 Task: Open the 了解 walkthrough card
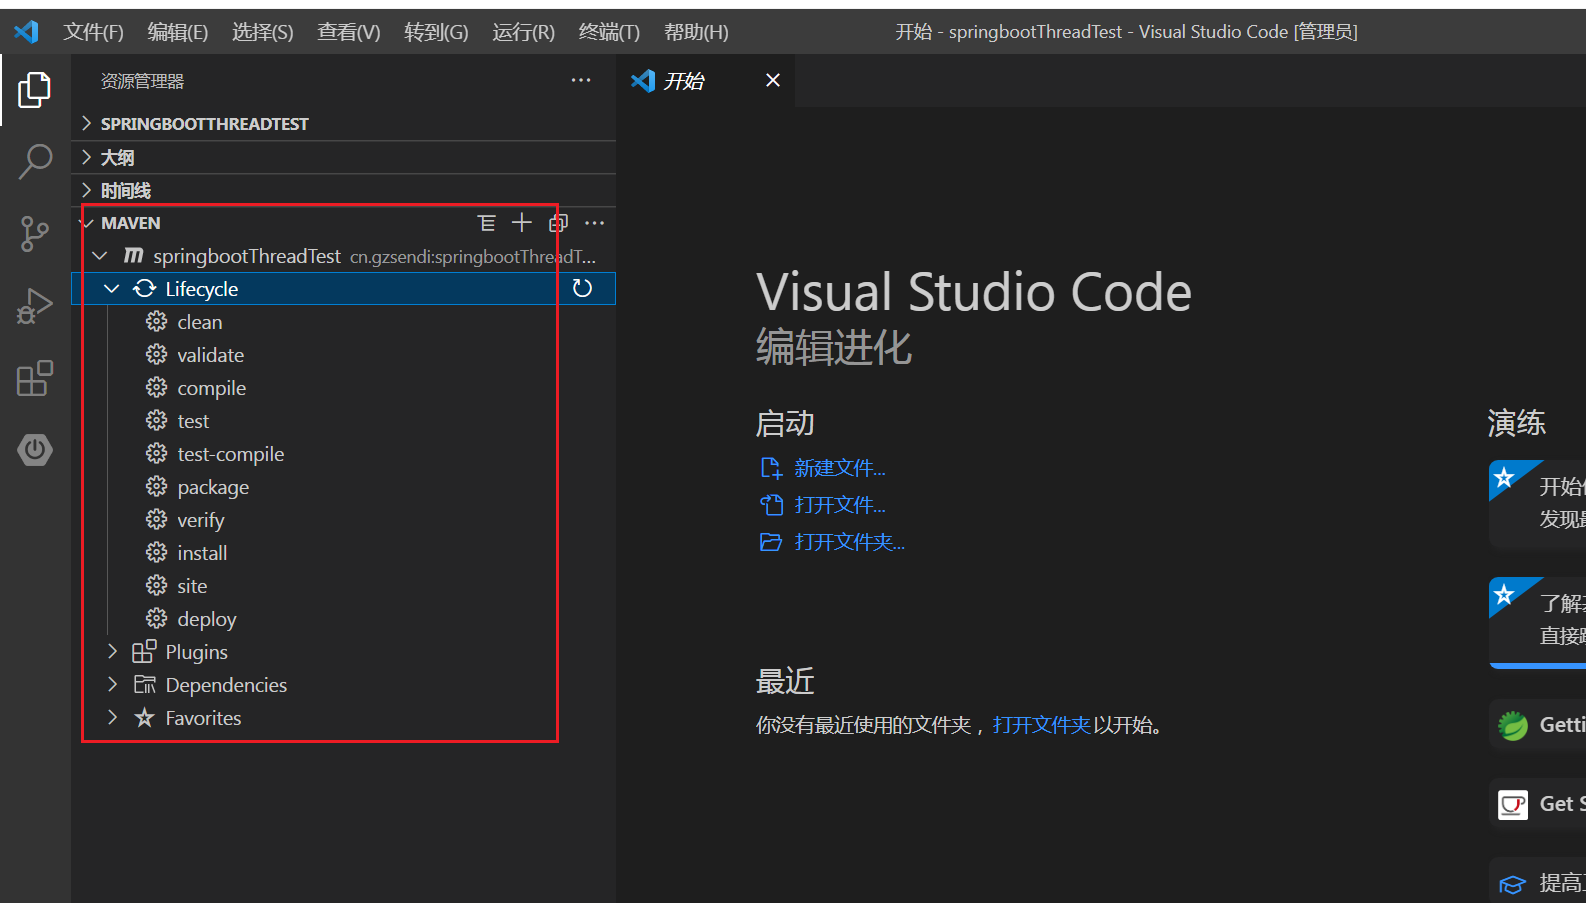tap(1537, 621)
